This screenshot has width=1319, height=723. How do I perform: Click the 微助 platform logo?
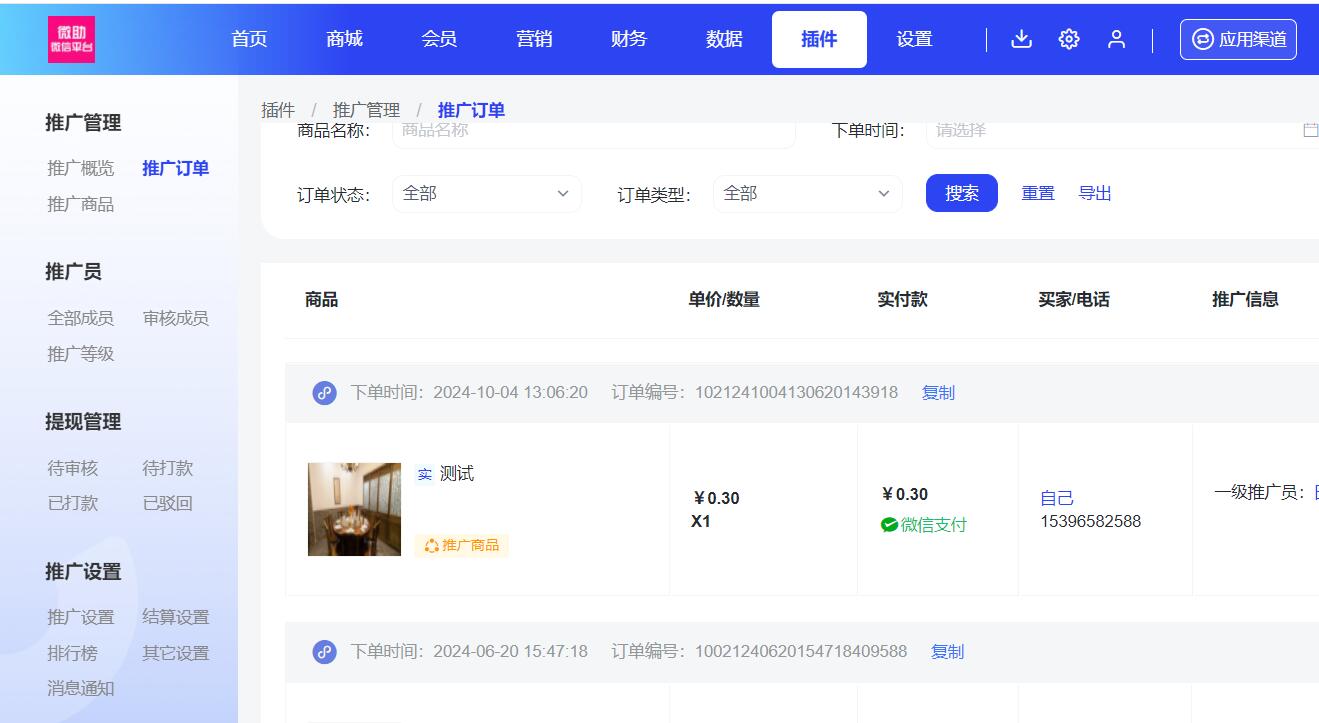[71, 39]
